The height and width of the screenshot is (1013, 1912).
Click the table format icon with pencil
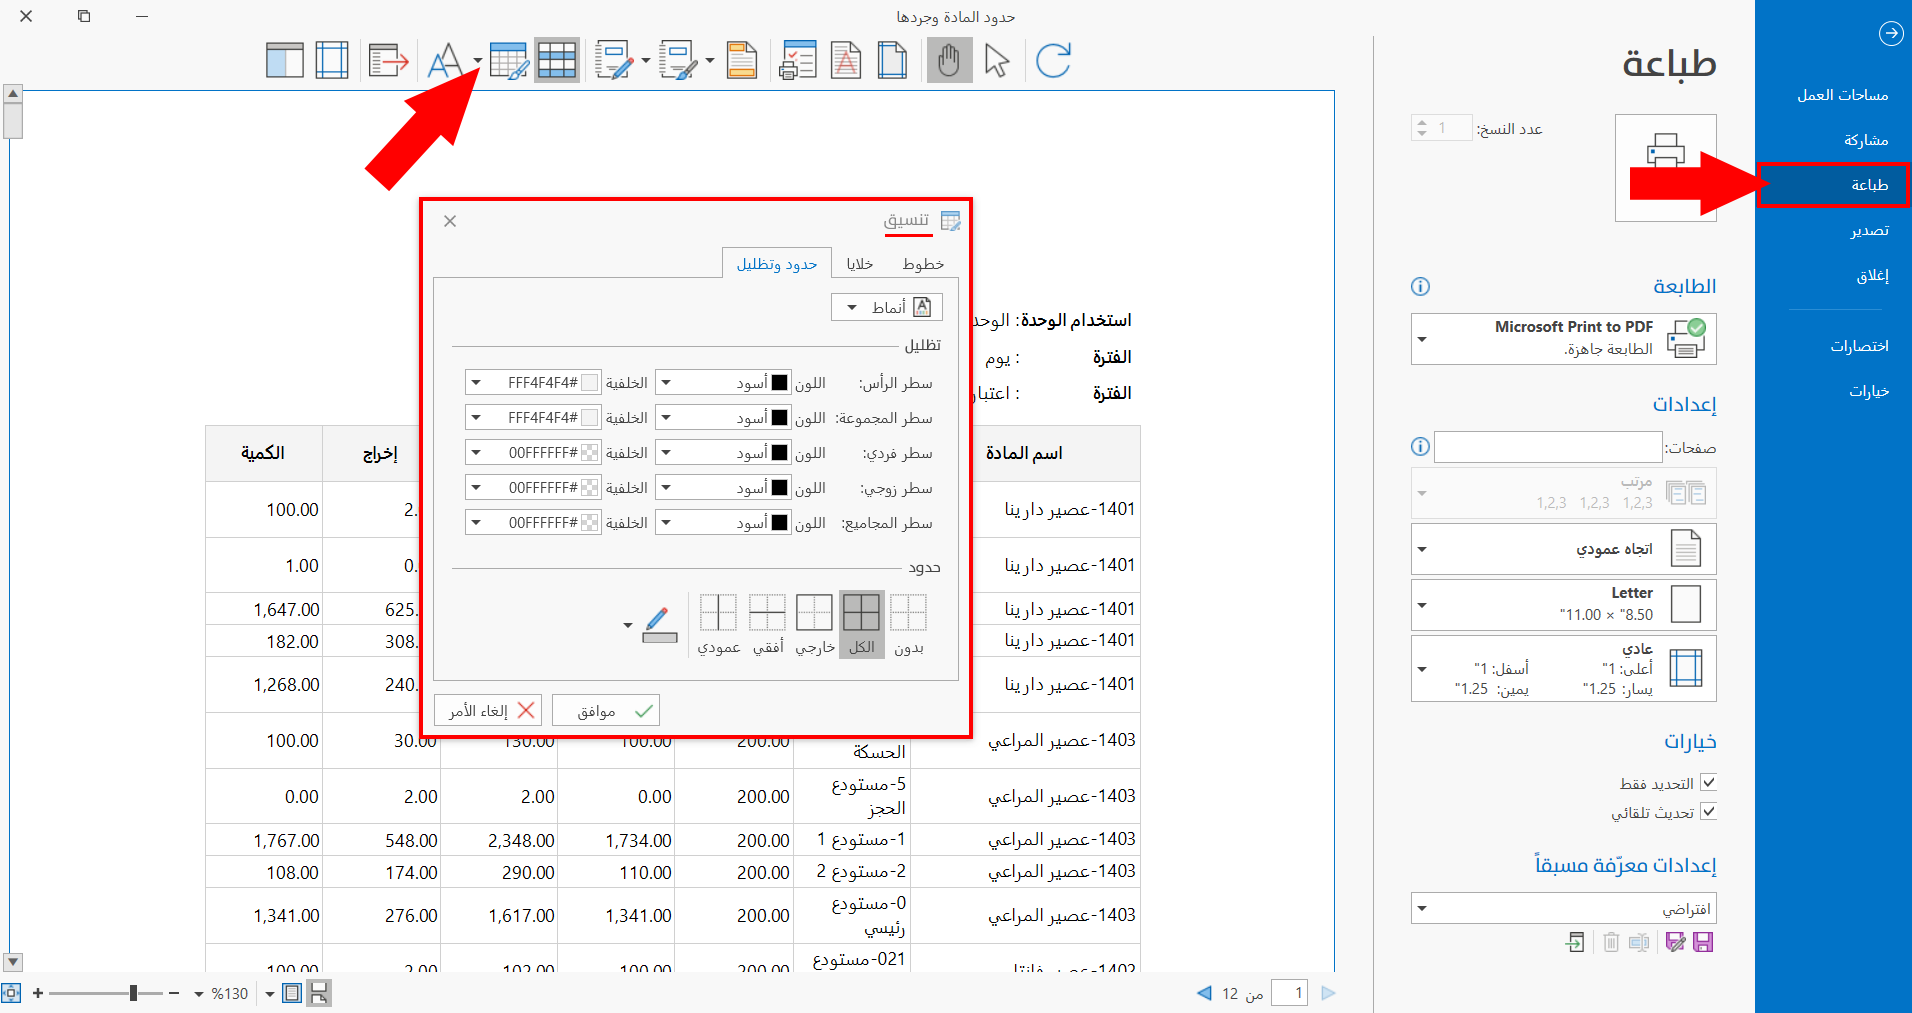[x=509, y=61]
